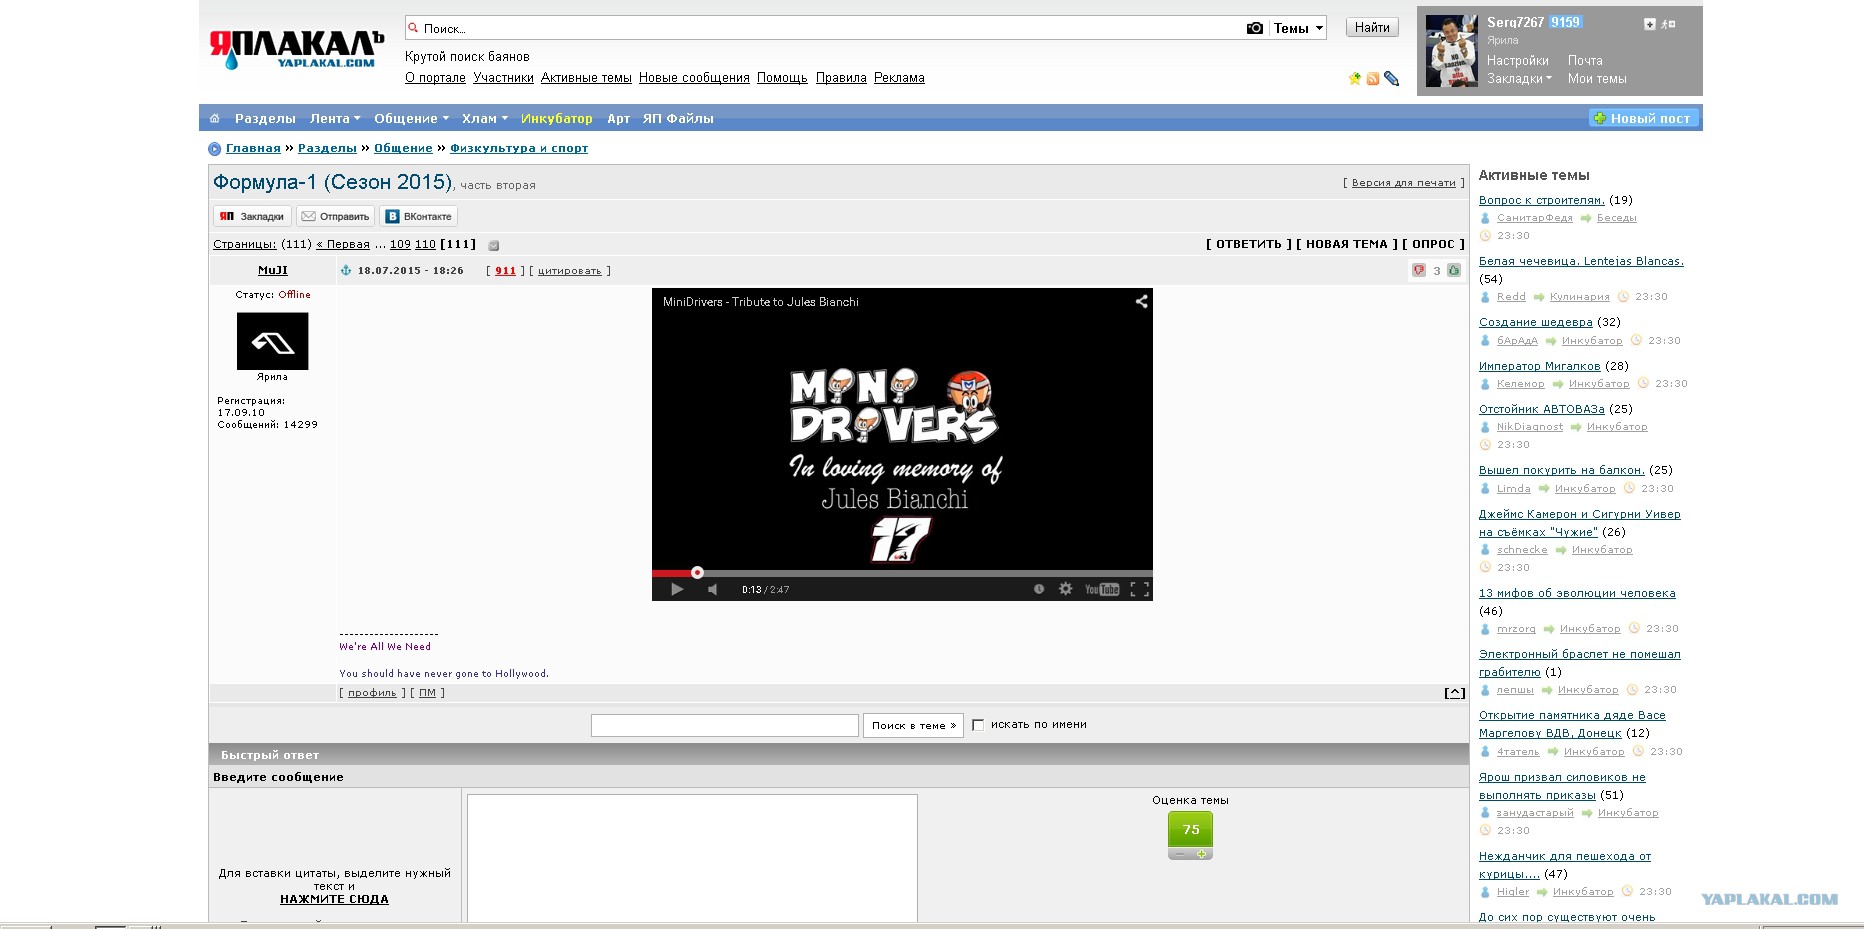Open Настройки in user panel
This screenshot has width=1864, height=929.
pos(1517,60)
